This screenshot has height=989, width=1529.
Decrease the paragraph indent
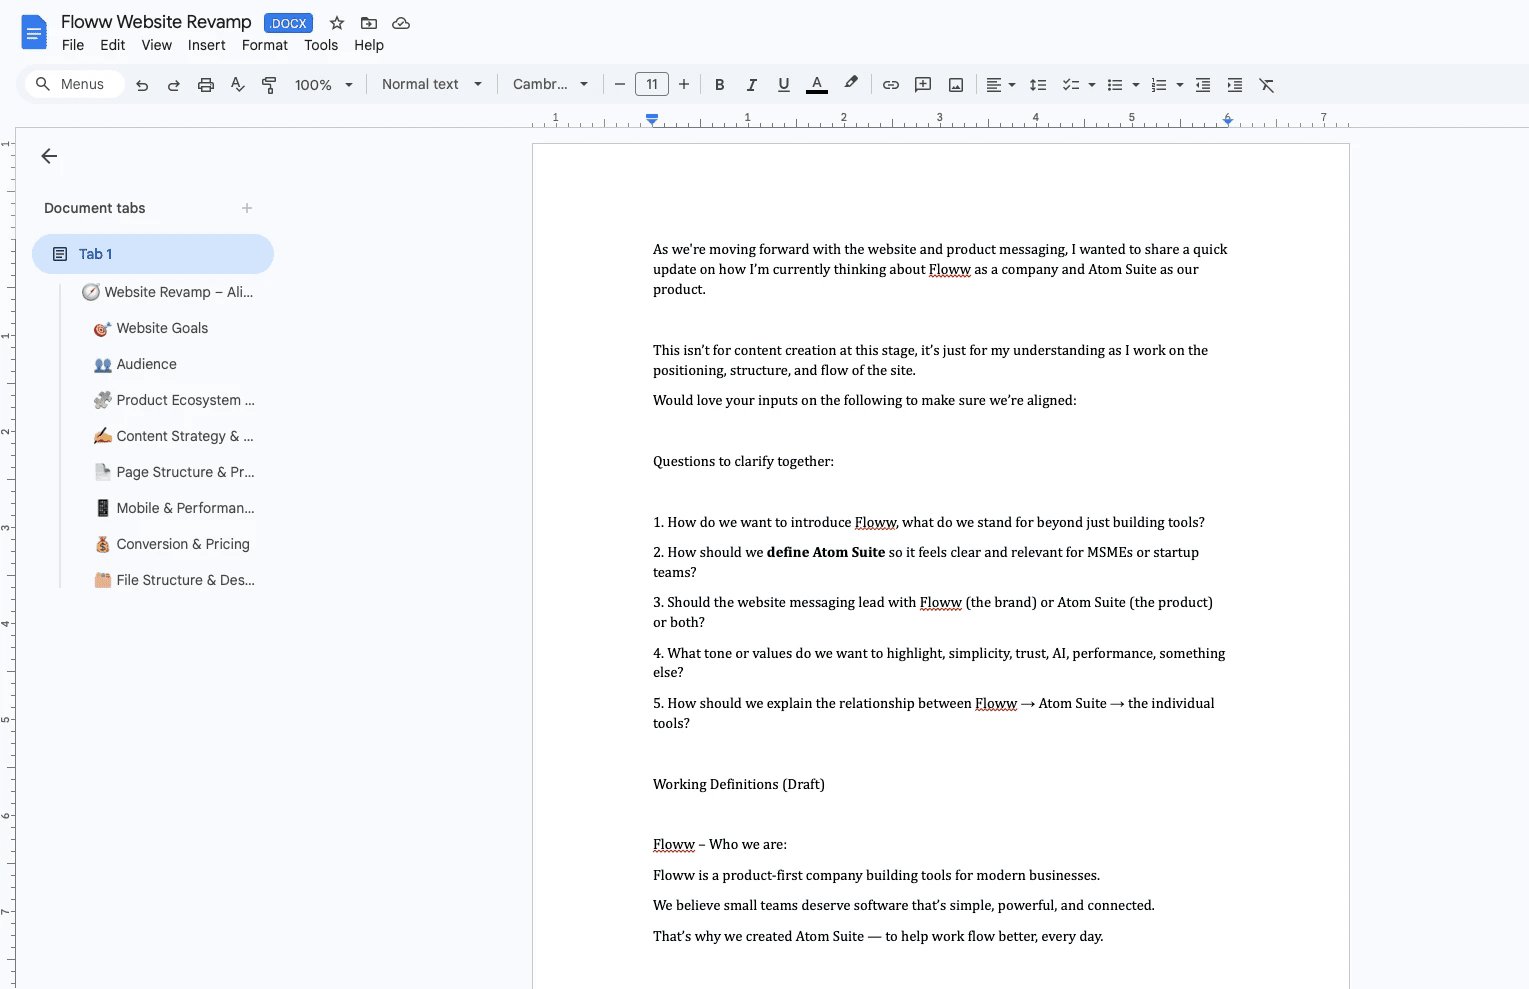(1203, 85)
